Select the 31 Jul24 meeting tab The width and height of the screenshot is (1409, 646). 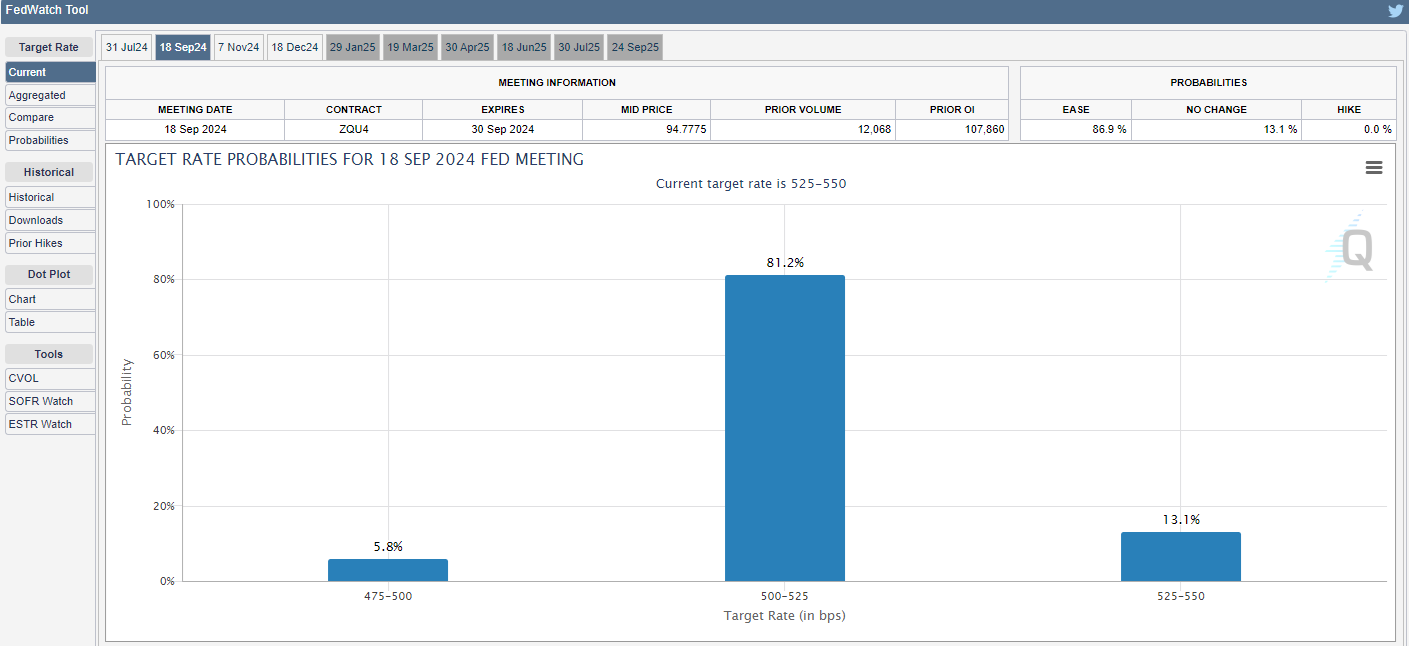pyautogui.click(x=127, y=47)
